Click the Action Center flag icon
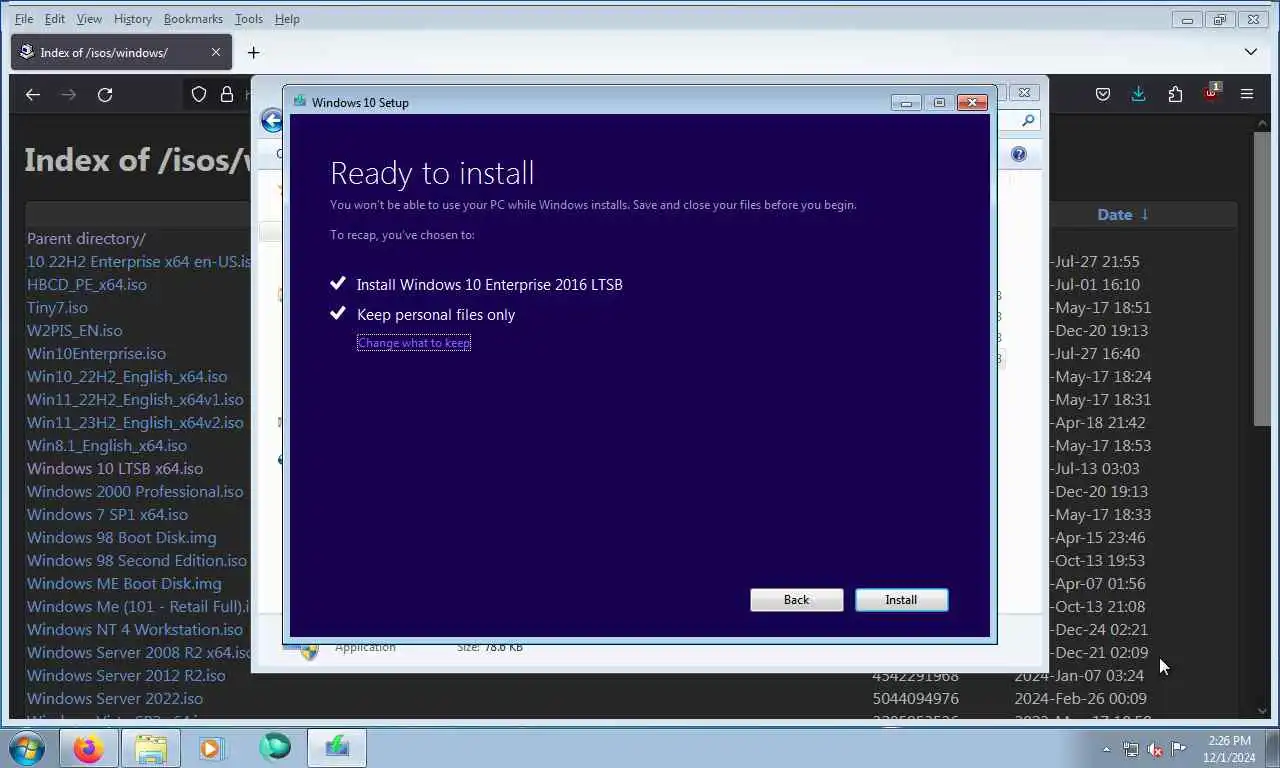The height and width of the screenshot is (768, 1280). [1179, 749]
